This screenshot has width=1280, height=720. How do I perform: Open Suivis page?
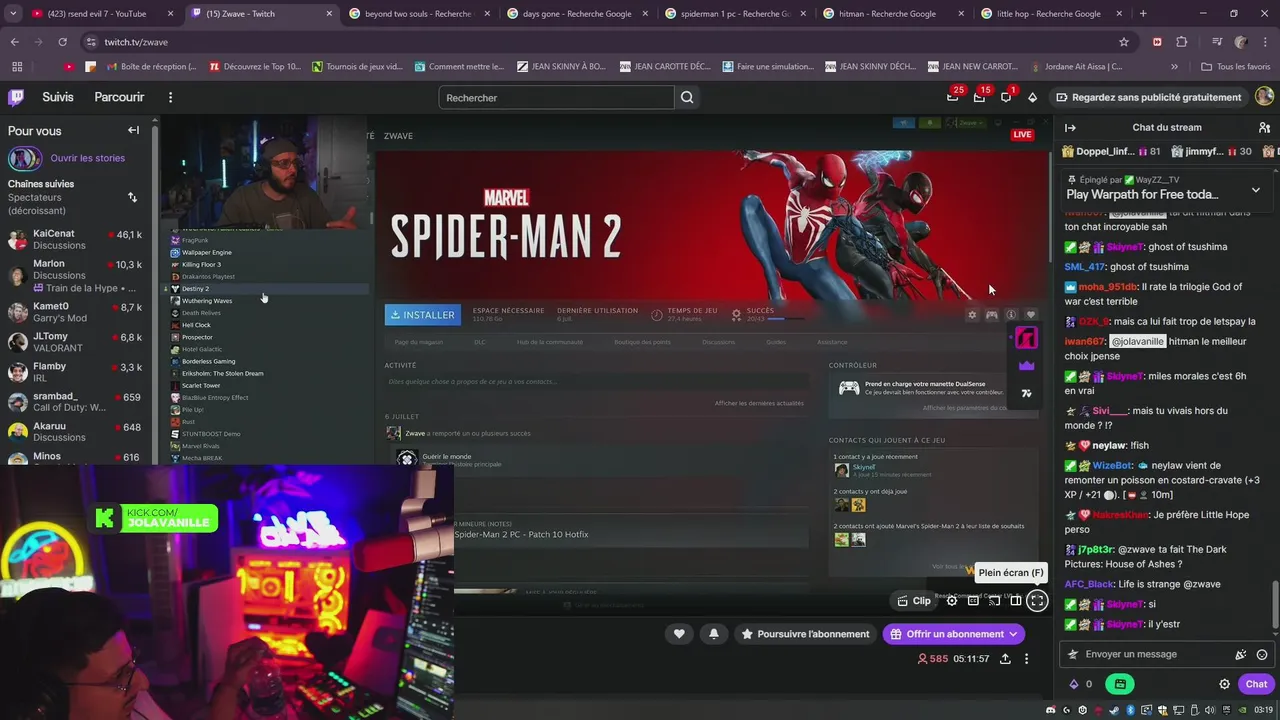(x=58, y=97)
